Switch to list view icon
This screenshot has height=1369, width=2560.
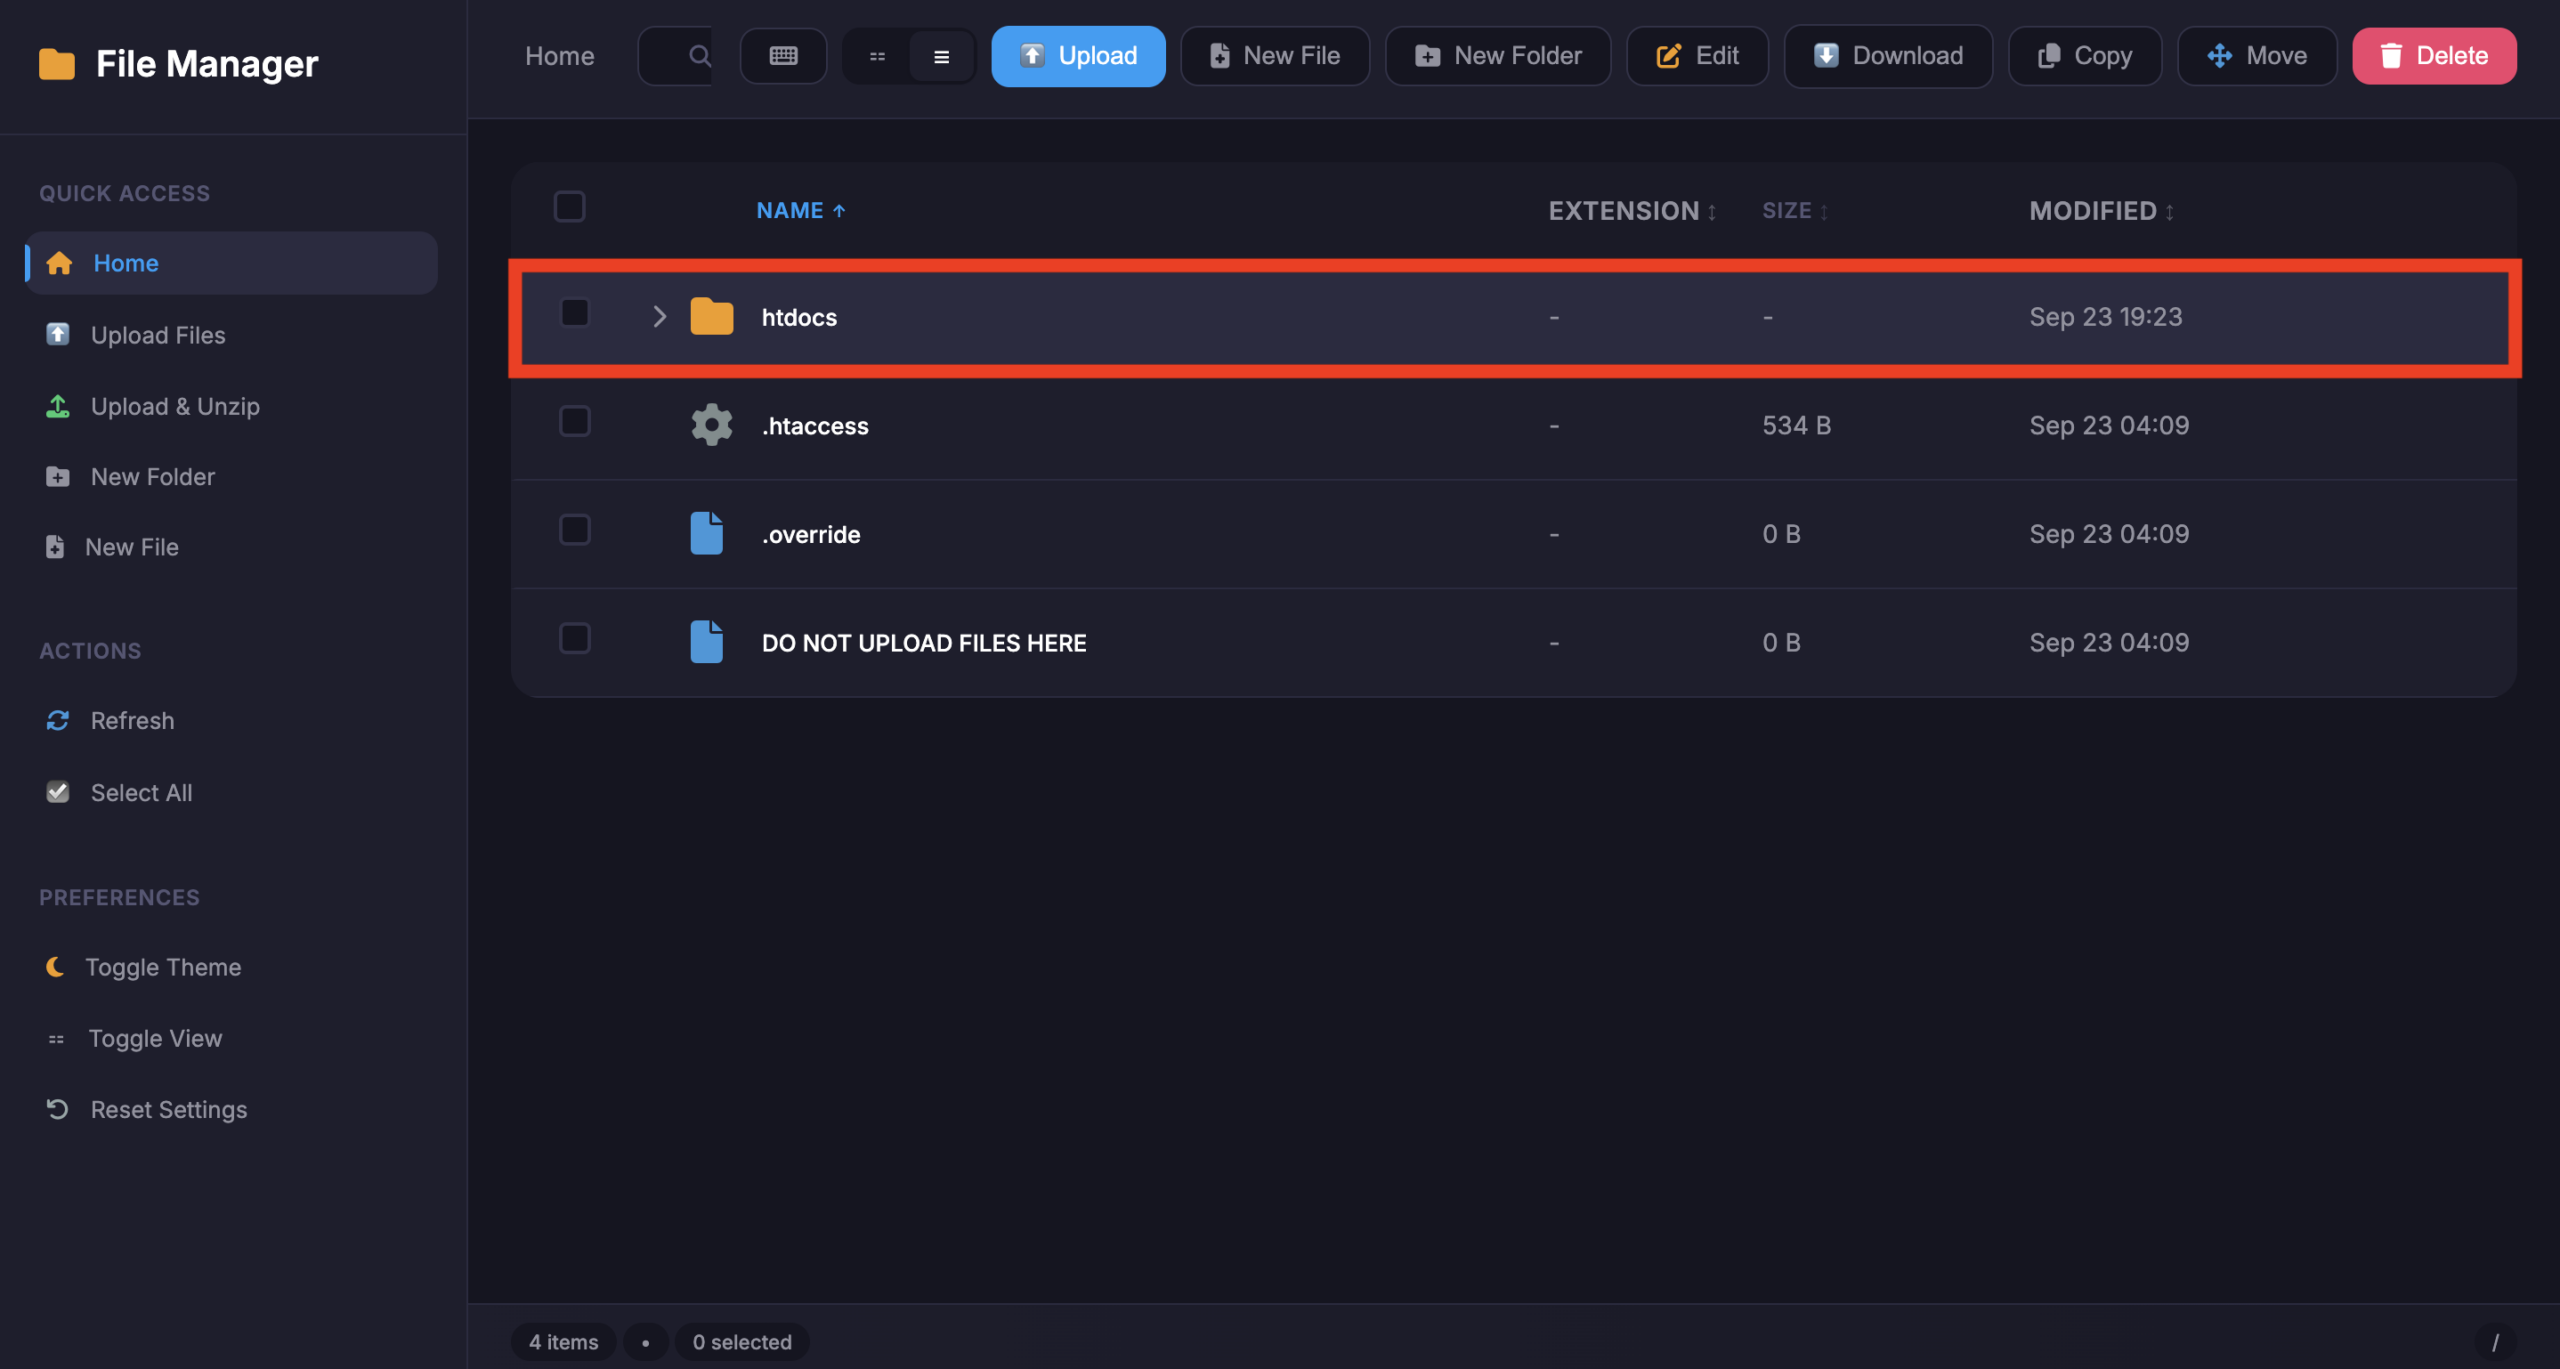941,57
